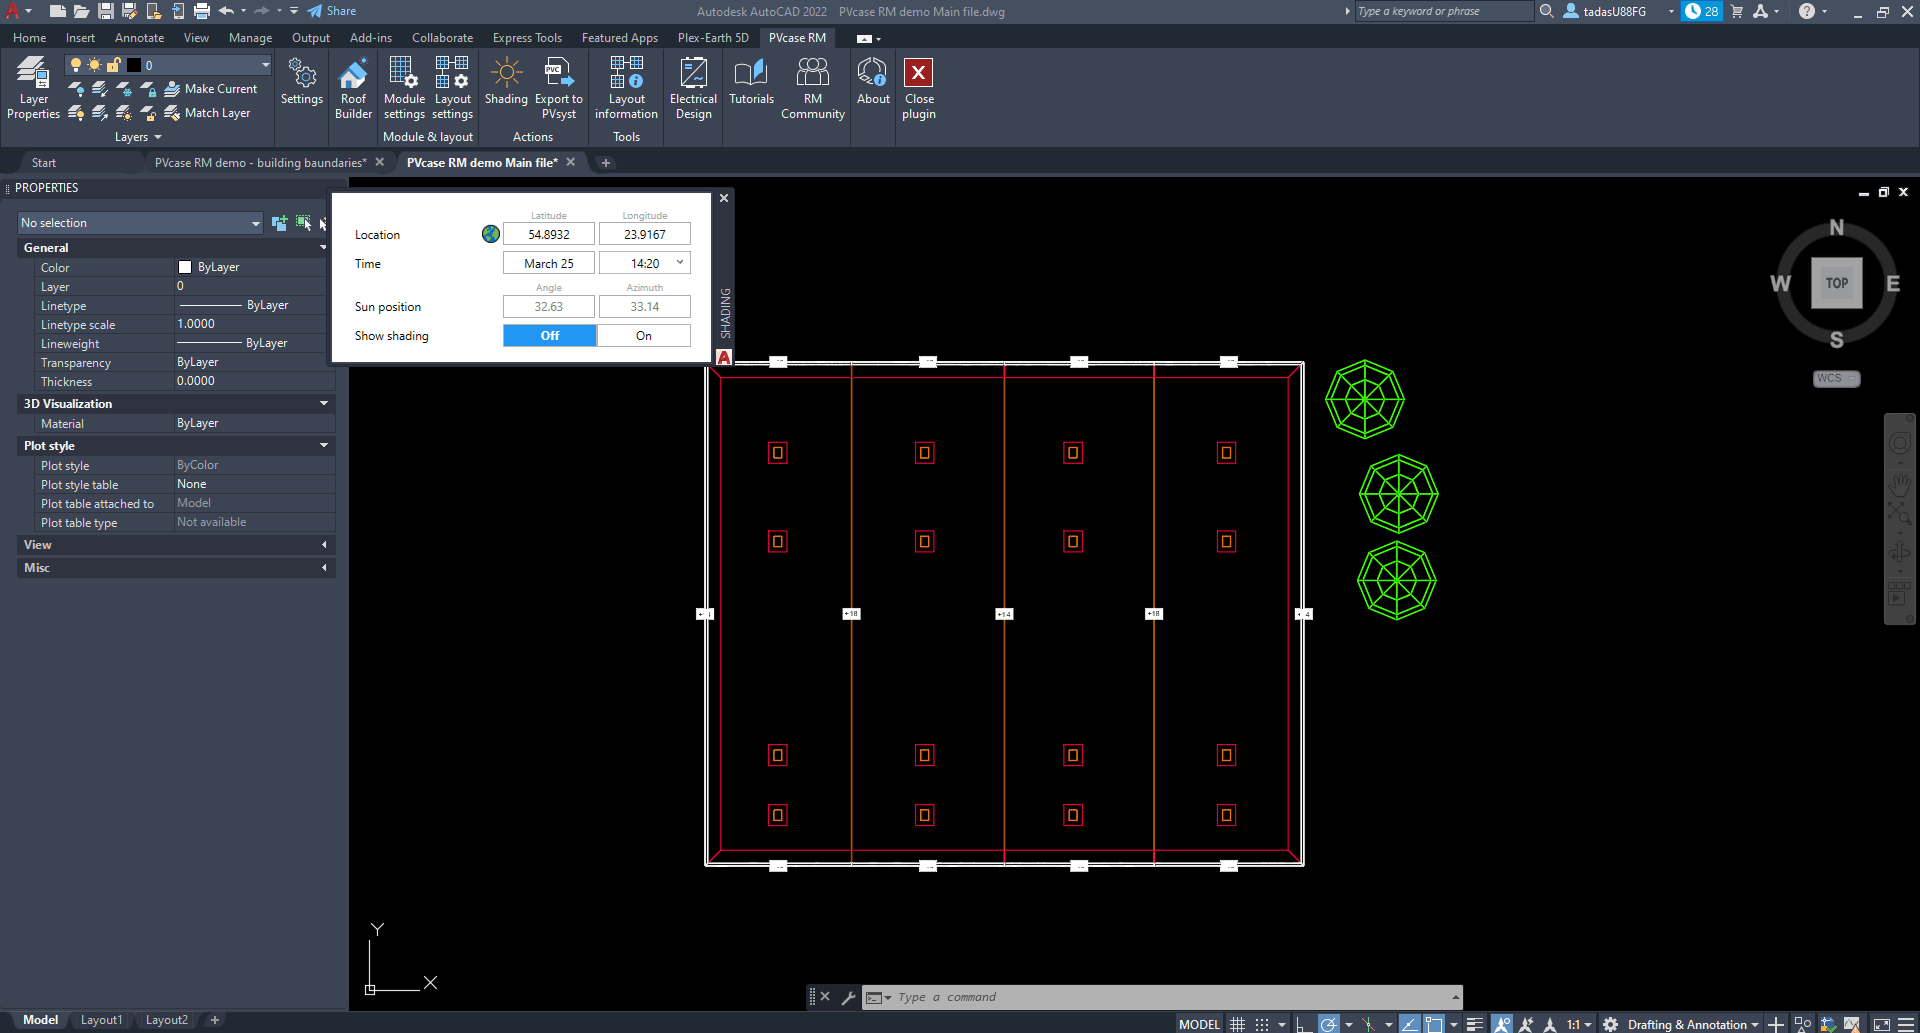Toggle snap mode dots in status bar
The width and height of the screenshot is (1920, 1033).
tap(1262, 1024)
